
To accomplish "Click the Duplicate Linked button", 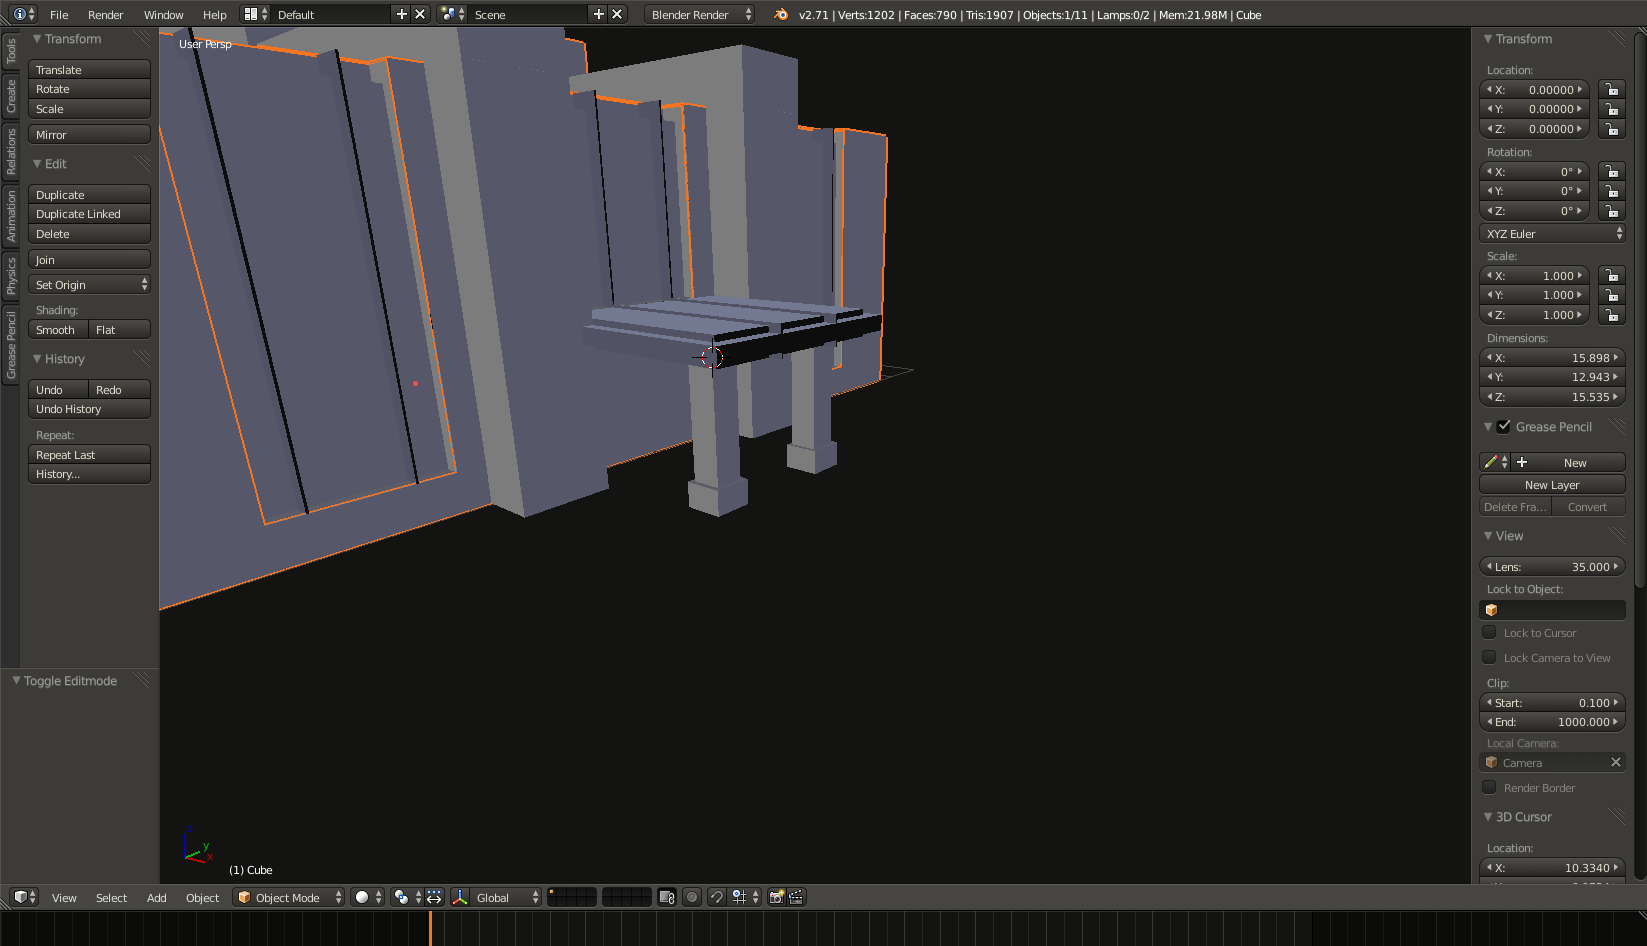I will [x=89, y=214].
